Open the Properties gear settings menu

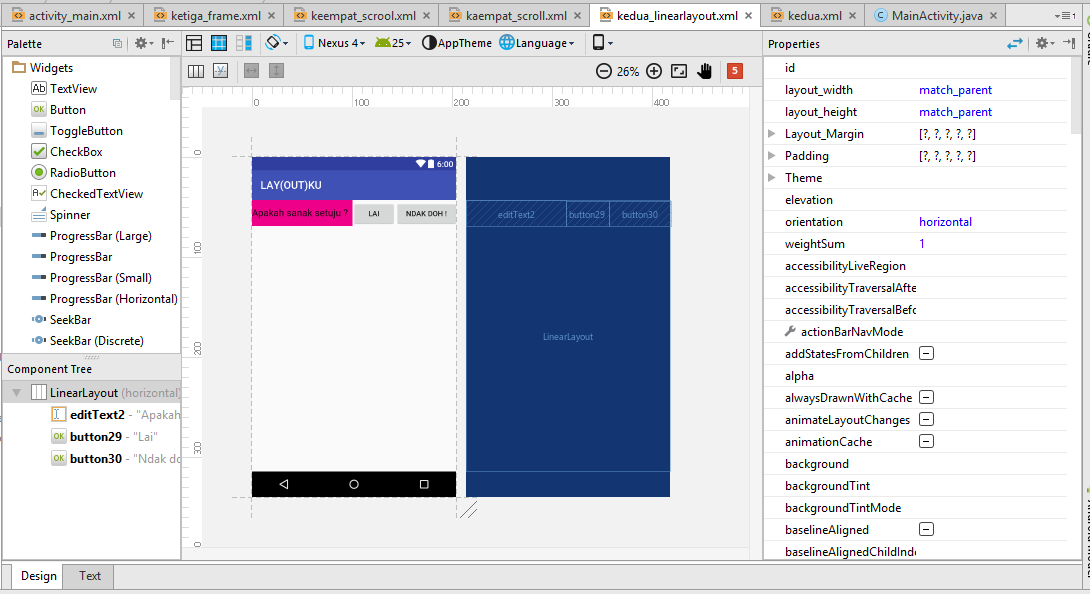click(1045, 44)
